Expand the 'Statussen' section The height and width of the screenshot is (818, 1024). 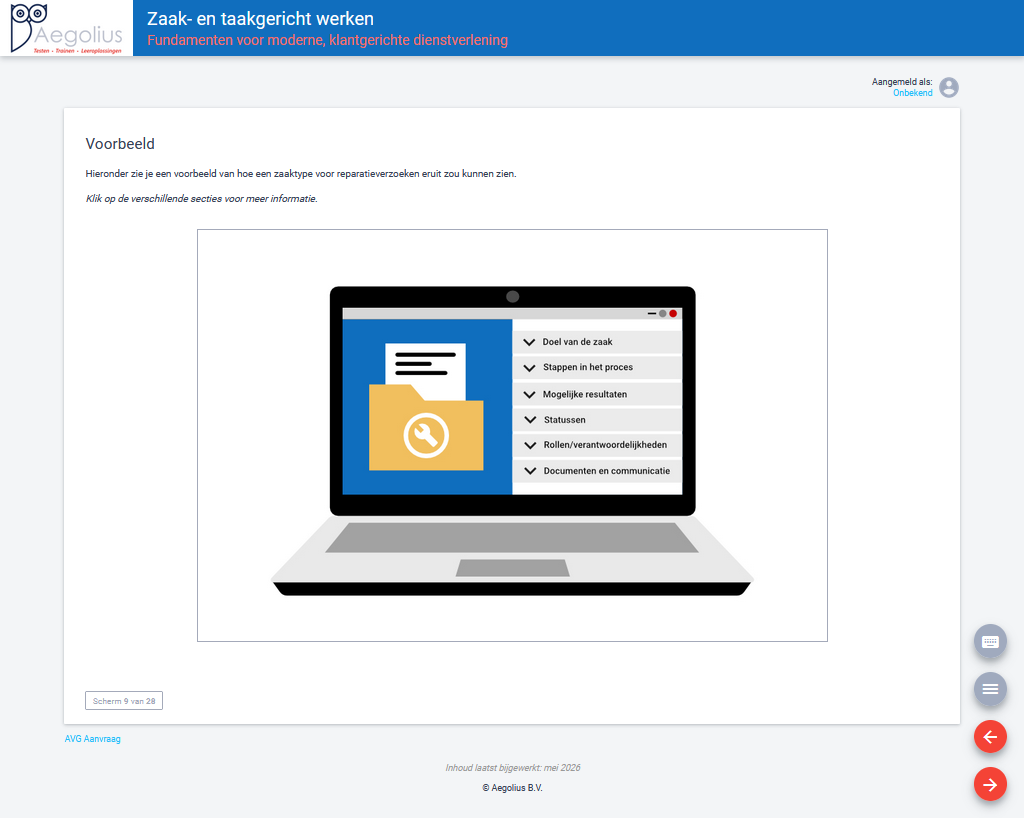tap(597, 420)
